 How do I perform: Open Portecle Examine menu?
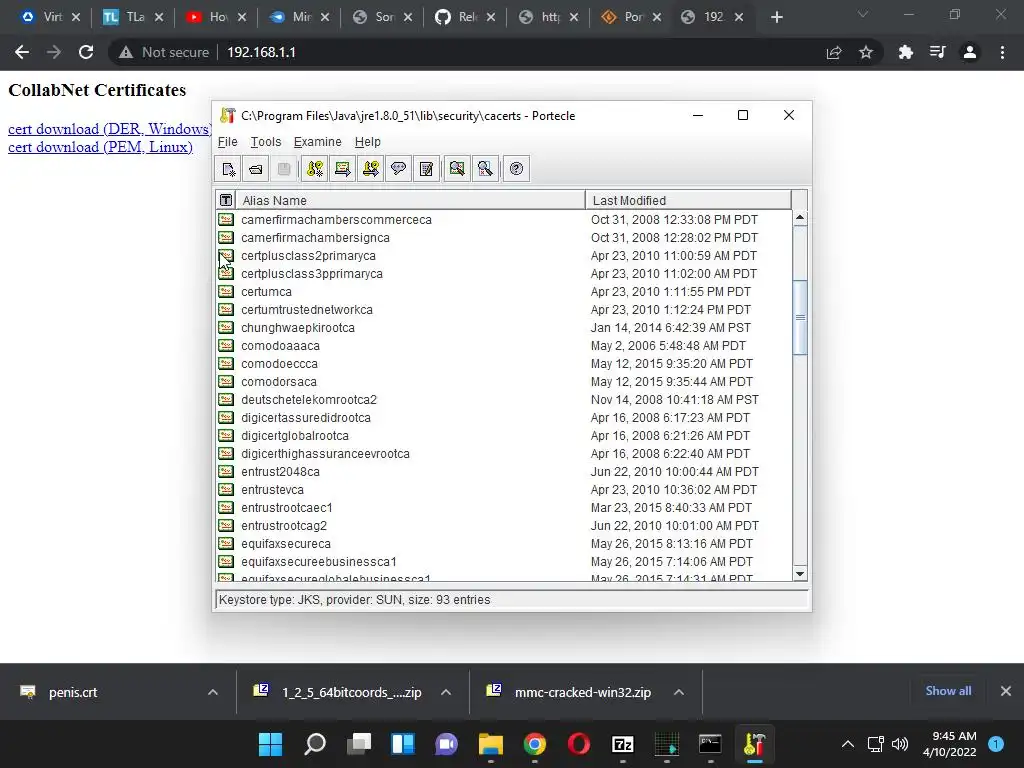[317, 142]
